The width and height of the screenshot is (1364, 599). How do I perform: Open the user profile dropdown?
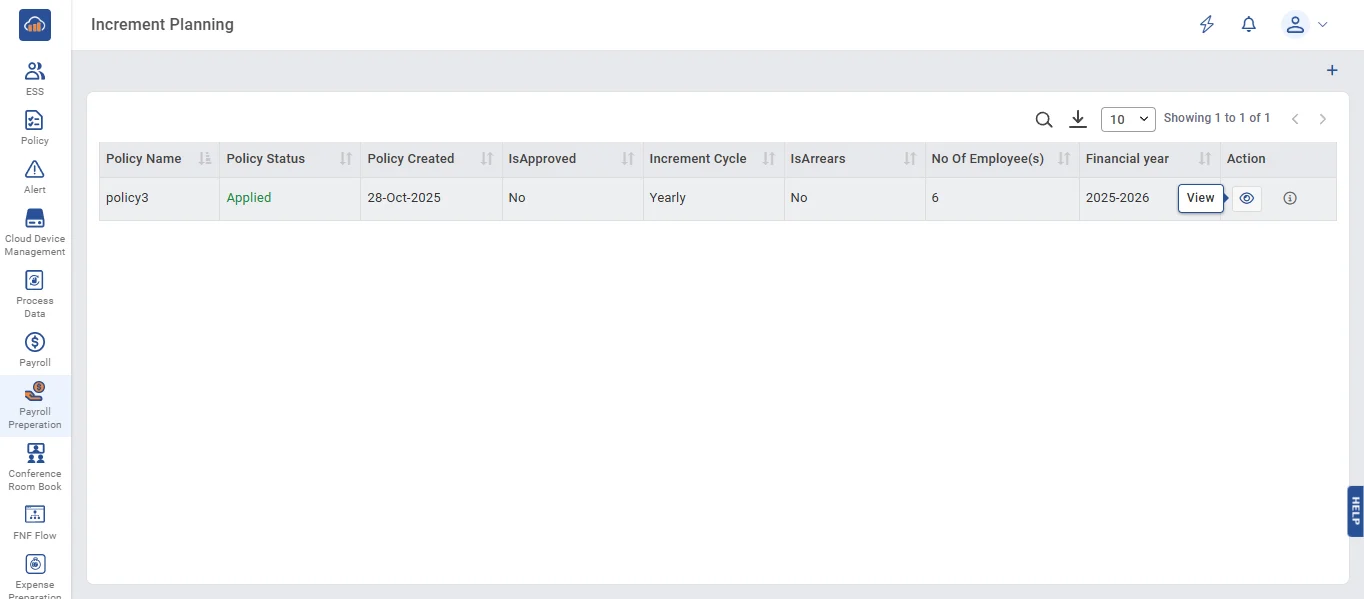point(1304,25)
